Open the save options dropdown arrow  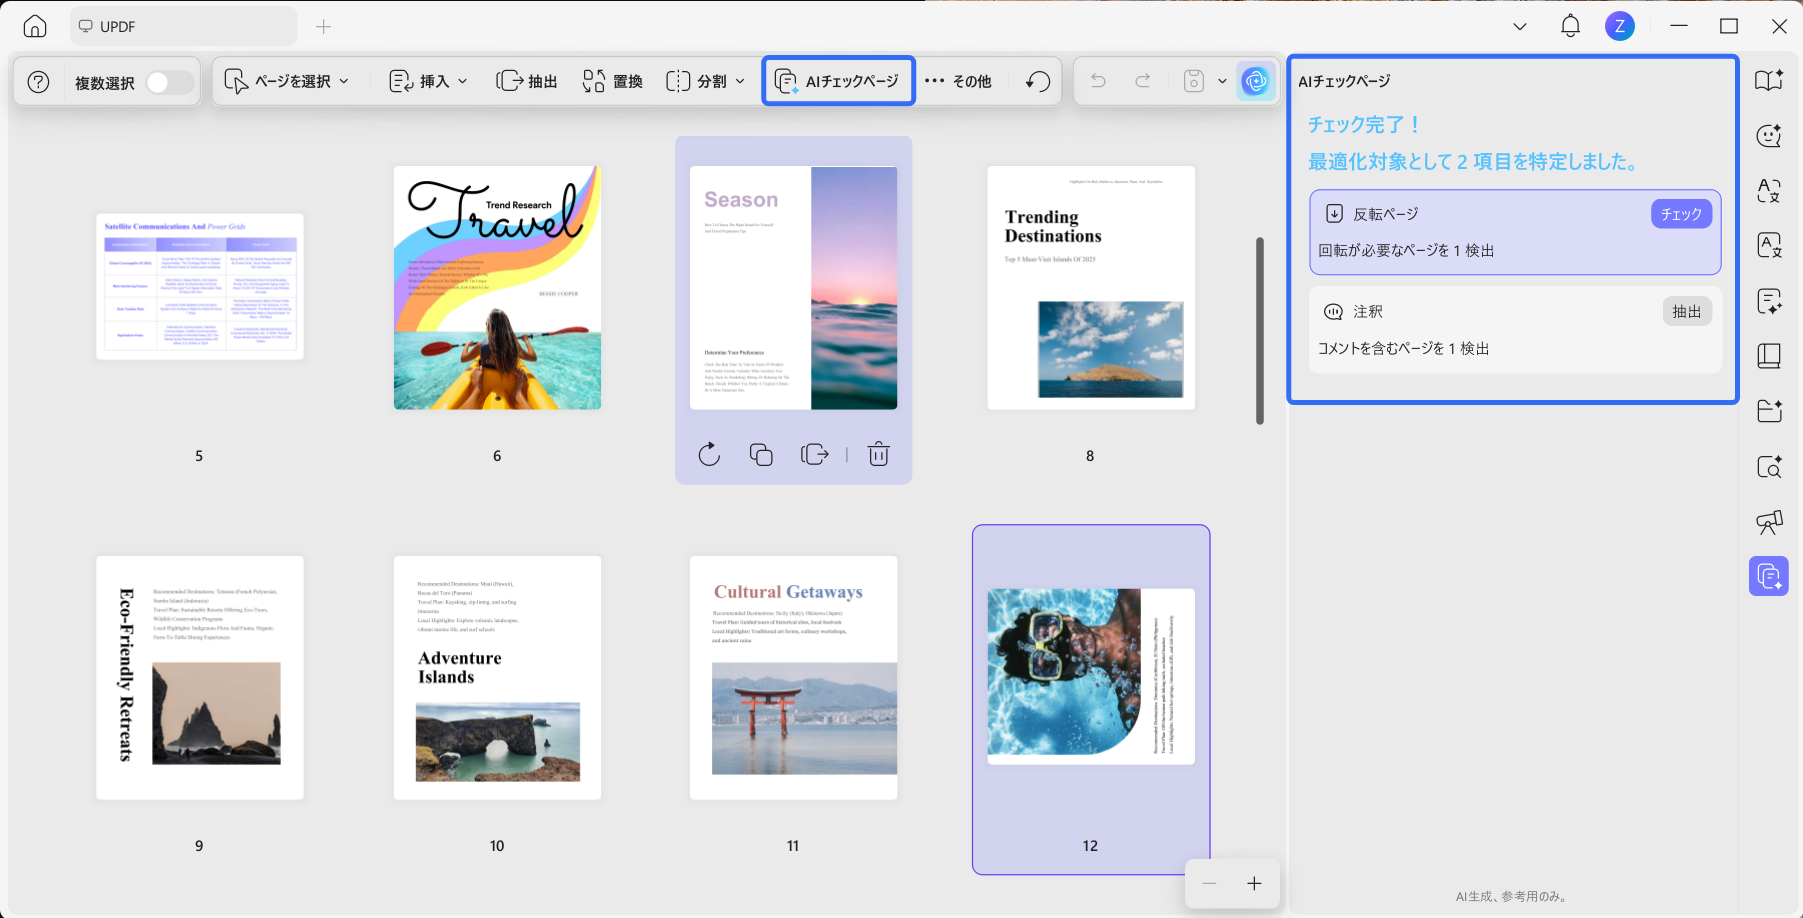1222,81
